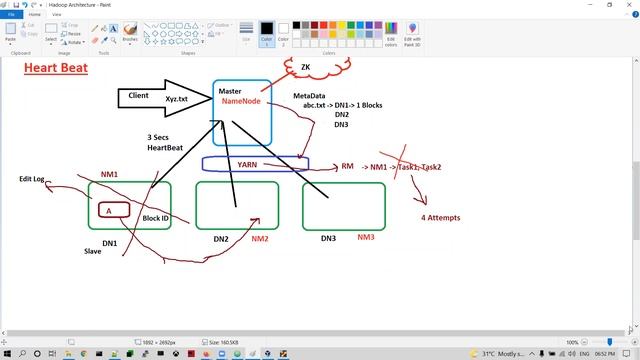Expand the Paste options arrow
Image resolution: width=640 pixels, height=360 pixels.
[11, 44]
